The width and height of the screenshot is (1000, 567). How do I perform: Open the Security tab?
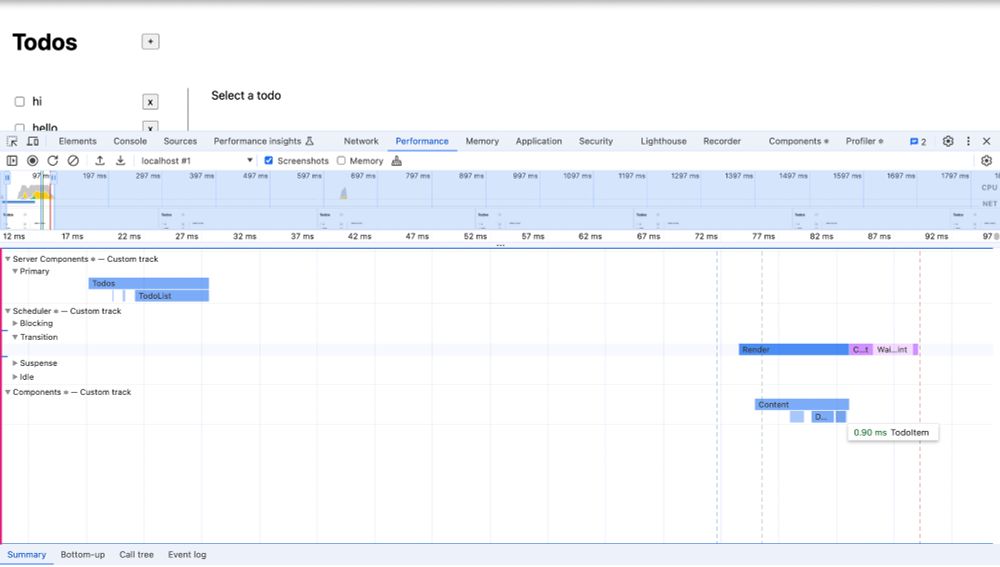(x=596, y=142)
